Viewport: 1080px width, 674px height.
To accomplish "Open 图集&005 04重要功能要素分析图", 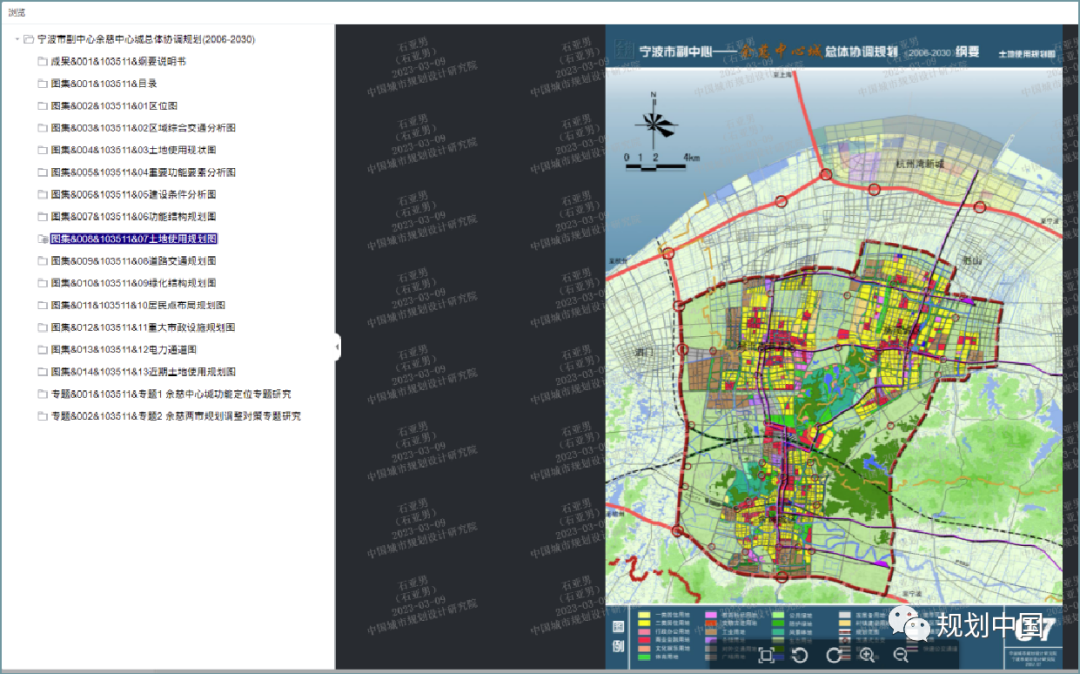I will [x=143, y=172].
